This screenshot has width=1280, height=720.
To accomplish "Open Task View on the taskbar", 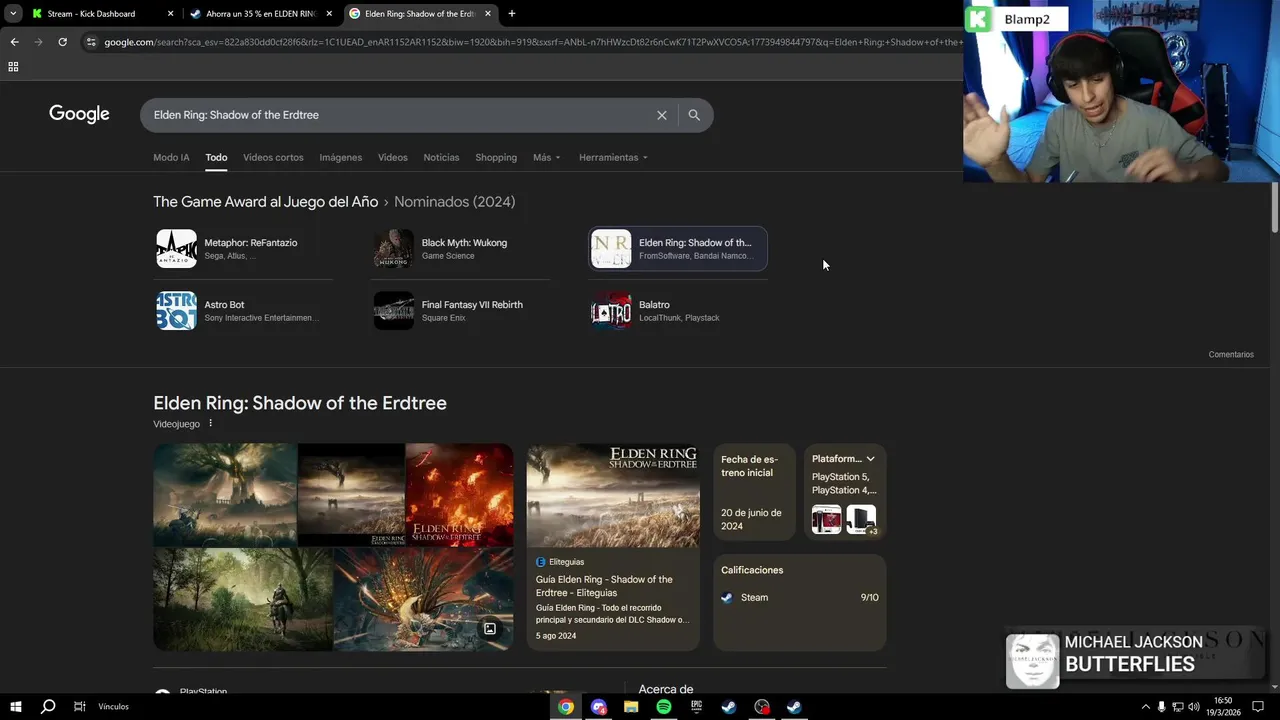I will point(79,707).
